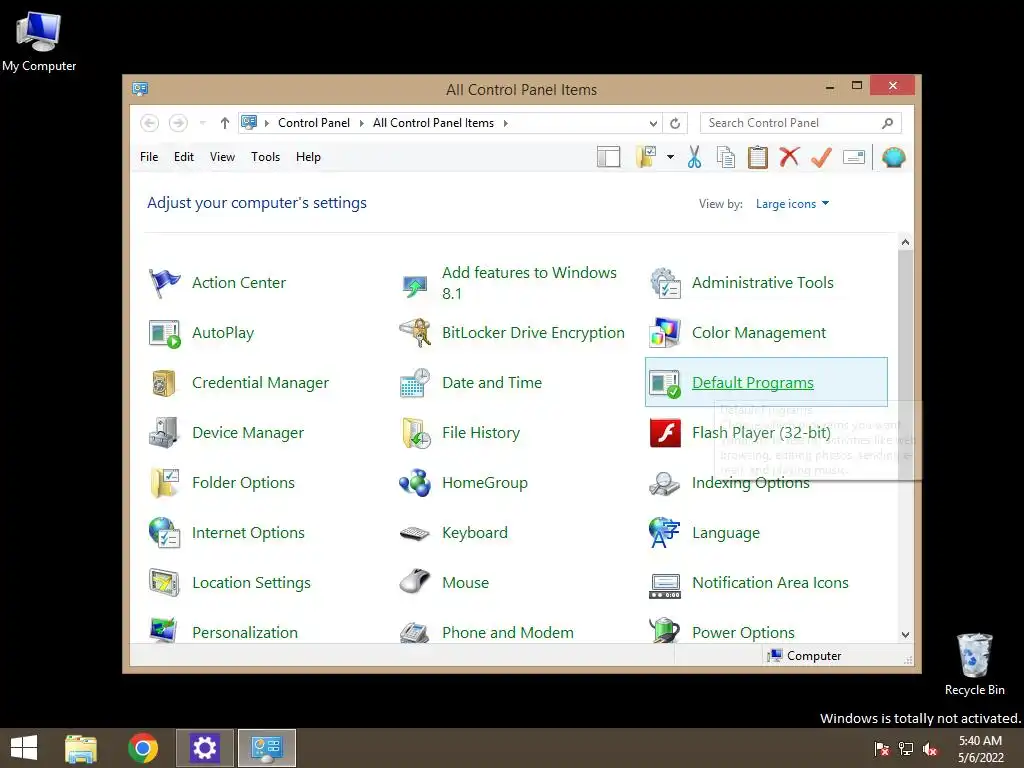Click the Forward navigation button

coord(178,123)
